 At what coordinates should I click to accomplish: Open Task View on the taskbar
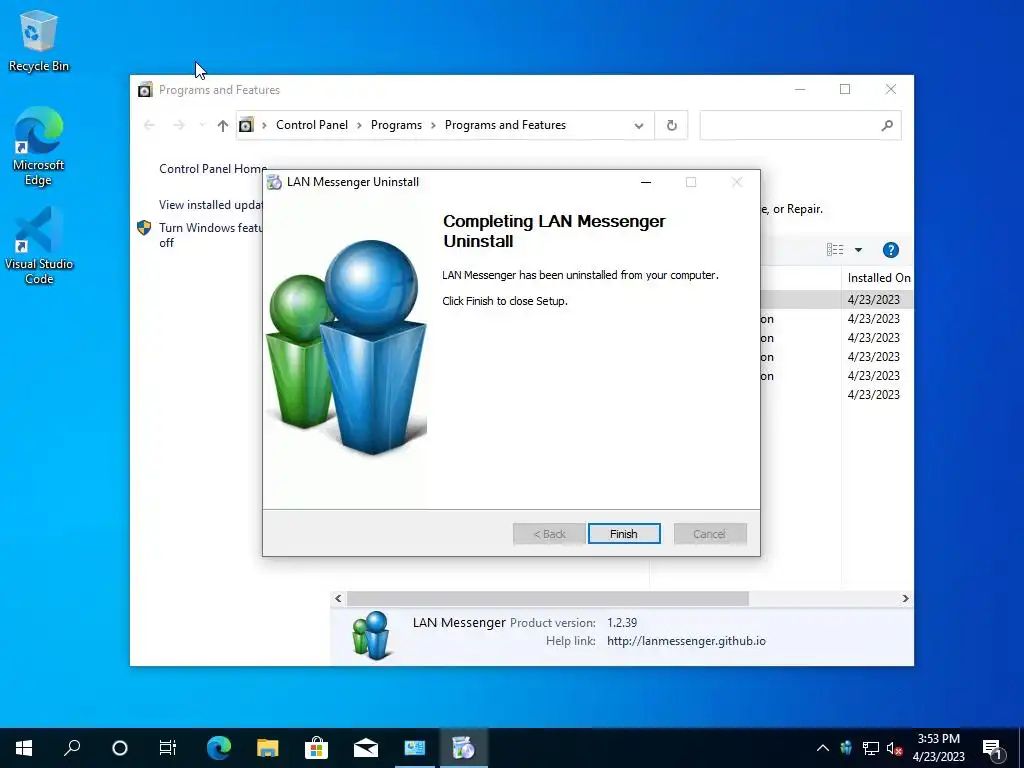168,748
